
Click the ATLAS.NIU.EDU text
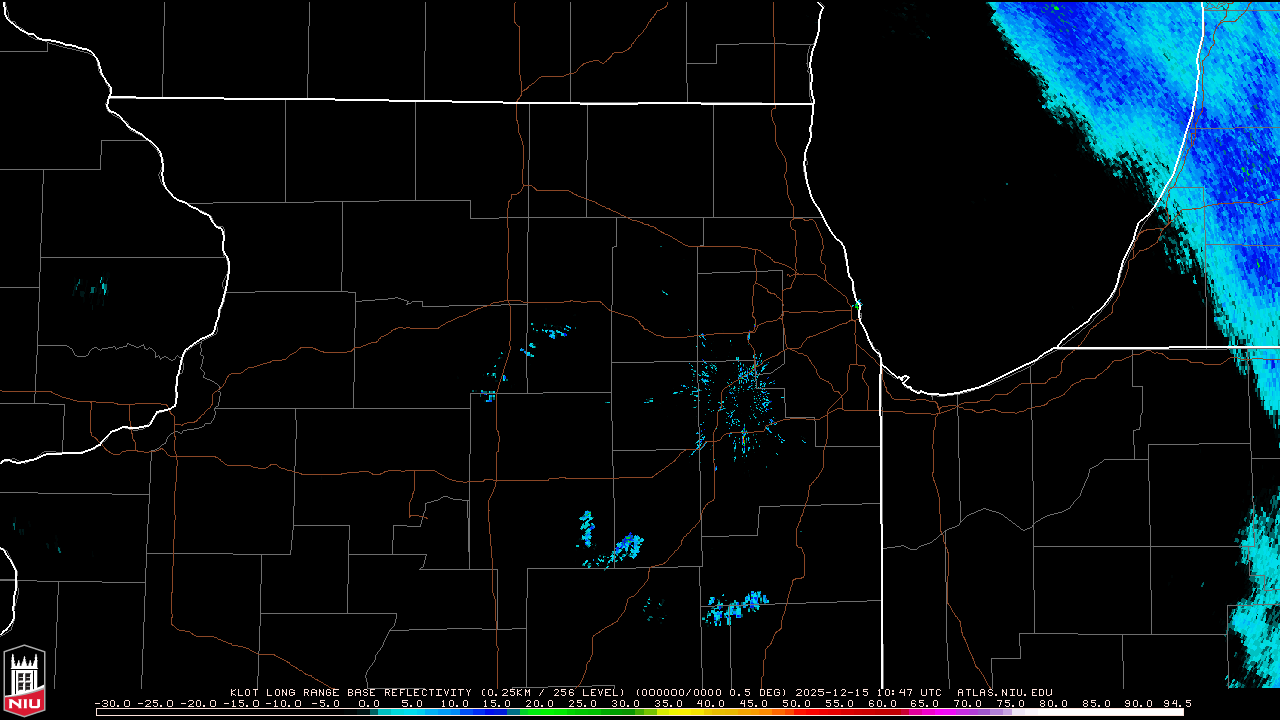[1004, 692]
